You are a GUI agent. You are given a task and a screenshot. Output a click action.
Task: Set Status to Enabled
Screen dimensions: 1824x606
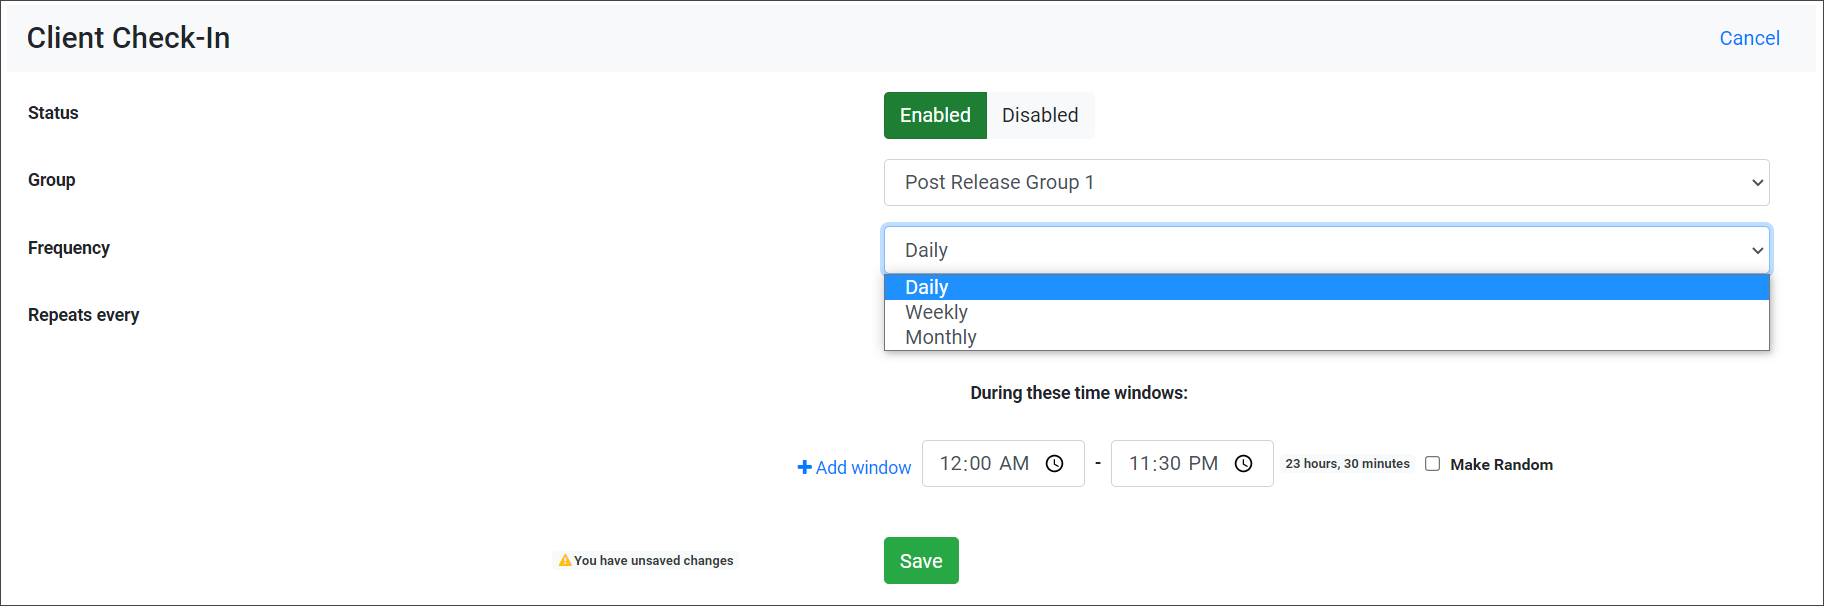pyautogui.click(x=935, y=116)
